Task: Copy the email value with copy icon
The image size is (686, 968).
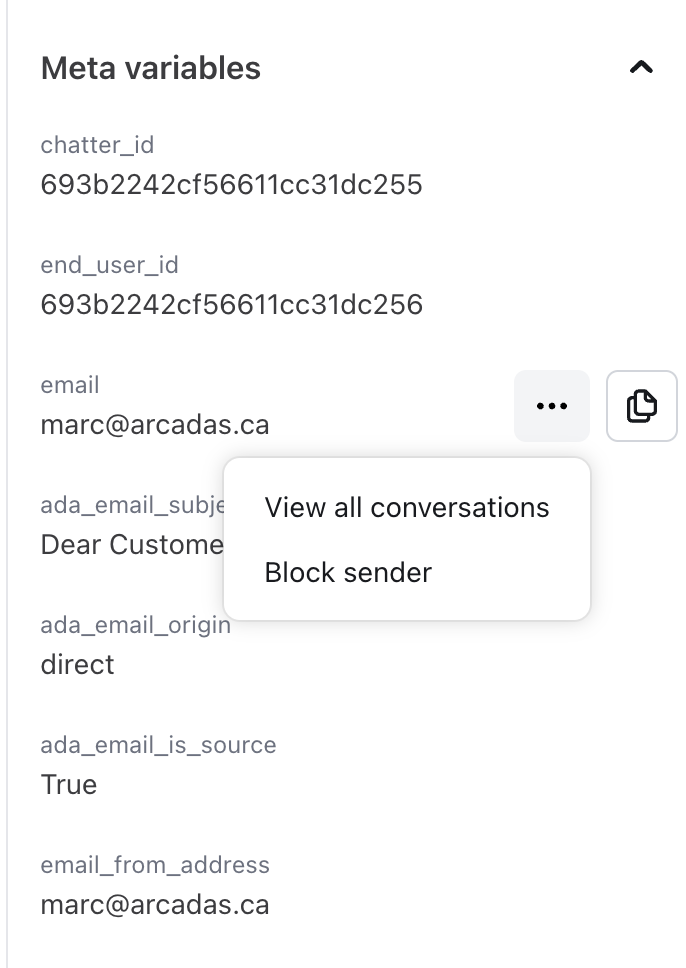Action: (642, 406)
